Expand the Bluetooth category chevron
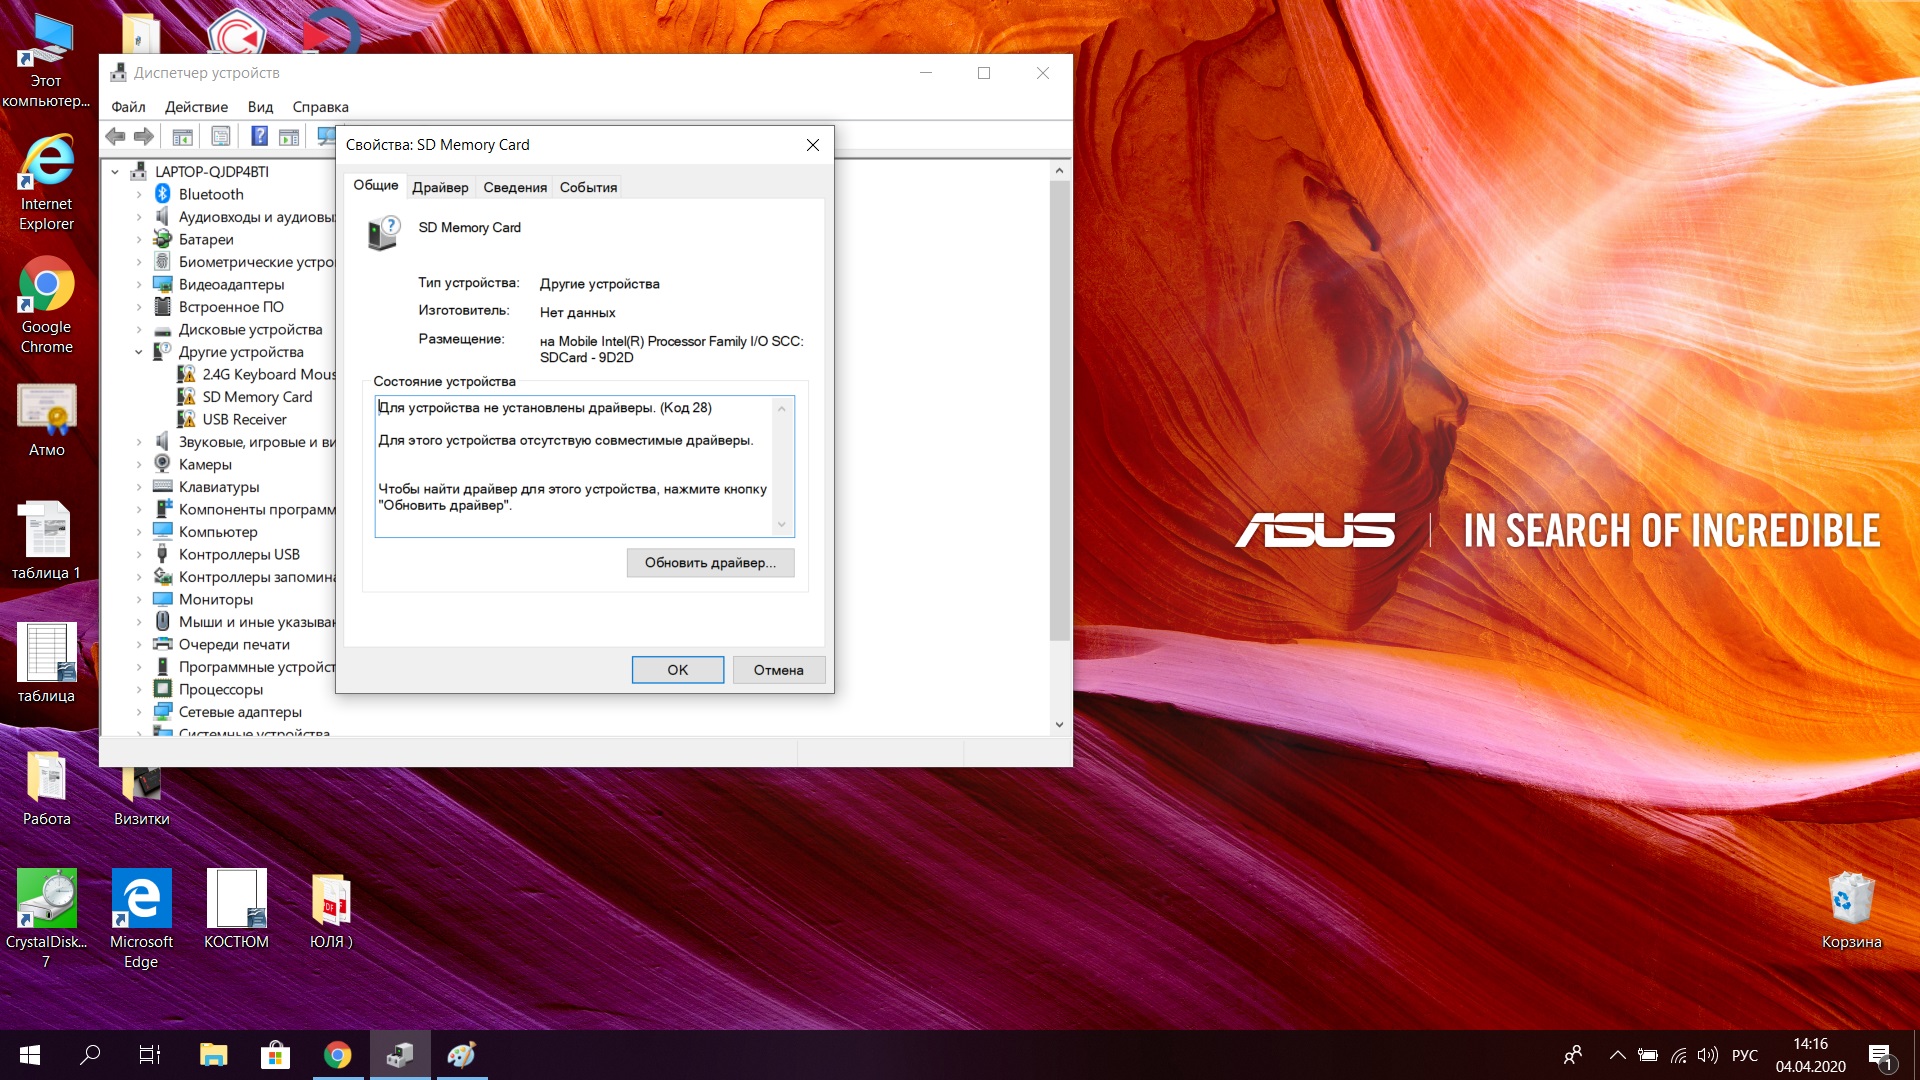This screenshot has width=1920, height=1080. pos(139,194)
